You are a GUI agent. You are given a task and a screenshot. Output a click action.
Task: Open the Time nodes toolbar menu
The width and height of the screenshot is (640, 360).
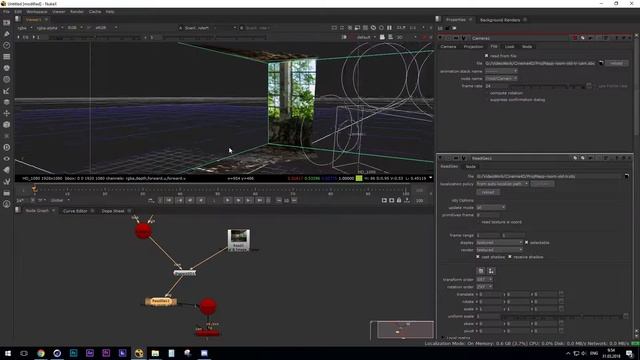pos(7,45)
